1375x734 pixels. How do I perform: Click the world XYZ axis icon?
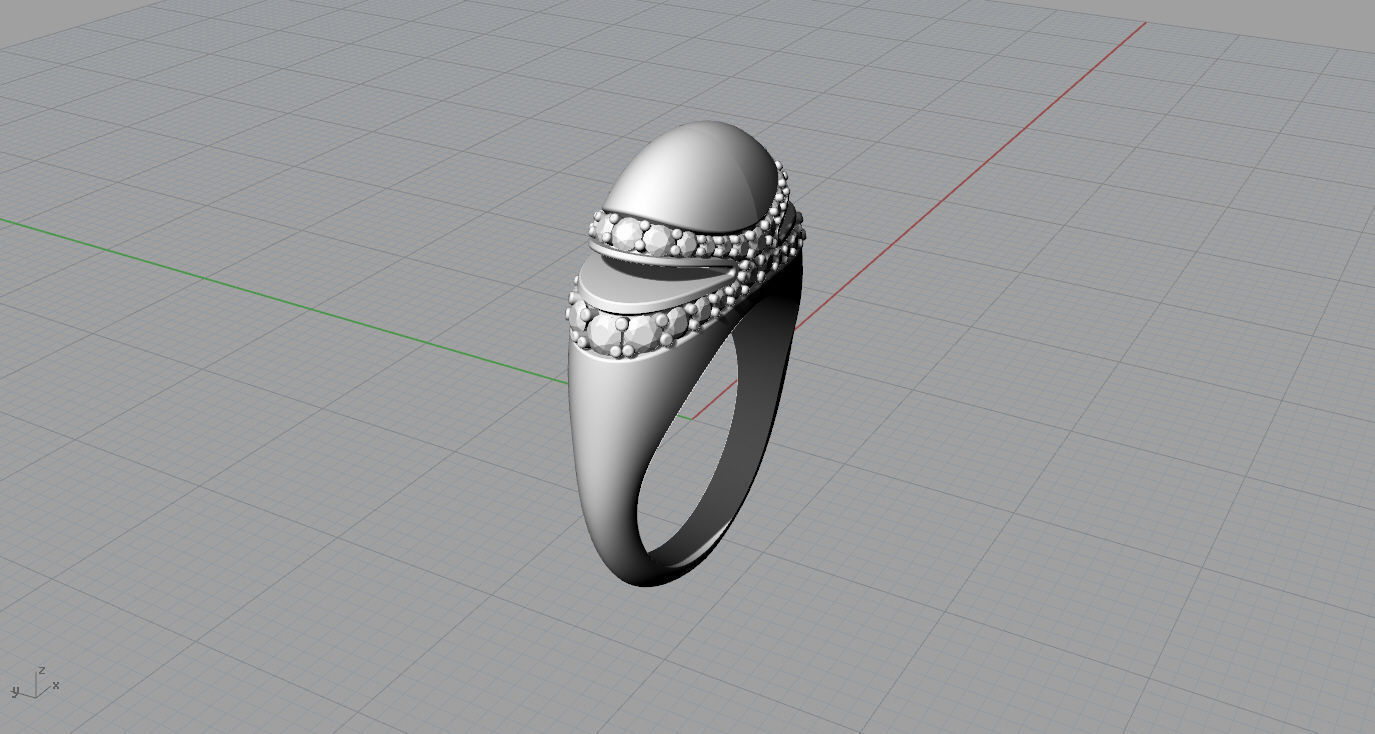[36, 682]
